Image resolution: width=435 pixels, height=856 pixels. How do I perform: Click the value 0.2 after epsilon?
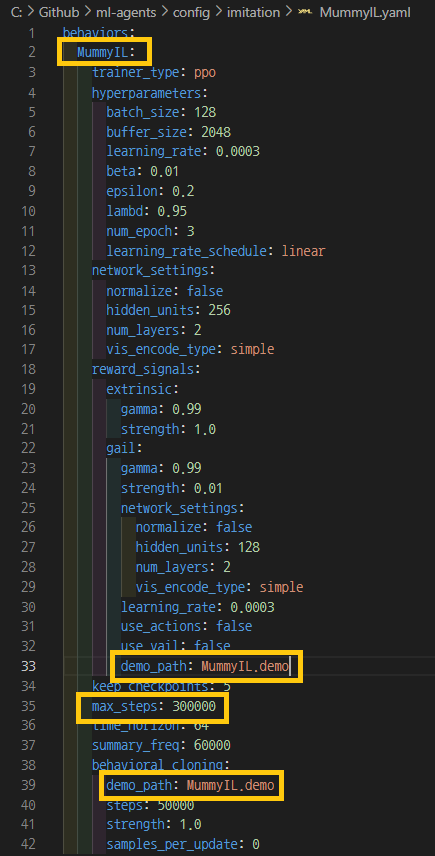[x=183, y=191]
